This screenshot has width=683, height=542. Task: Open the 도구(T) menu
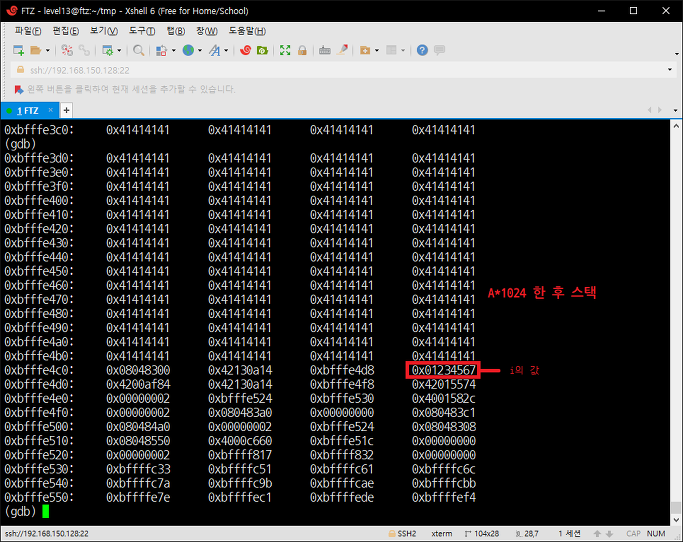tap(142, 31)
